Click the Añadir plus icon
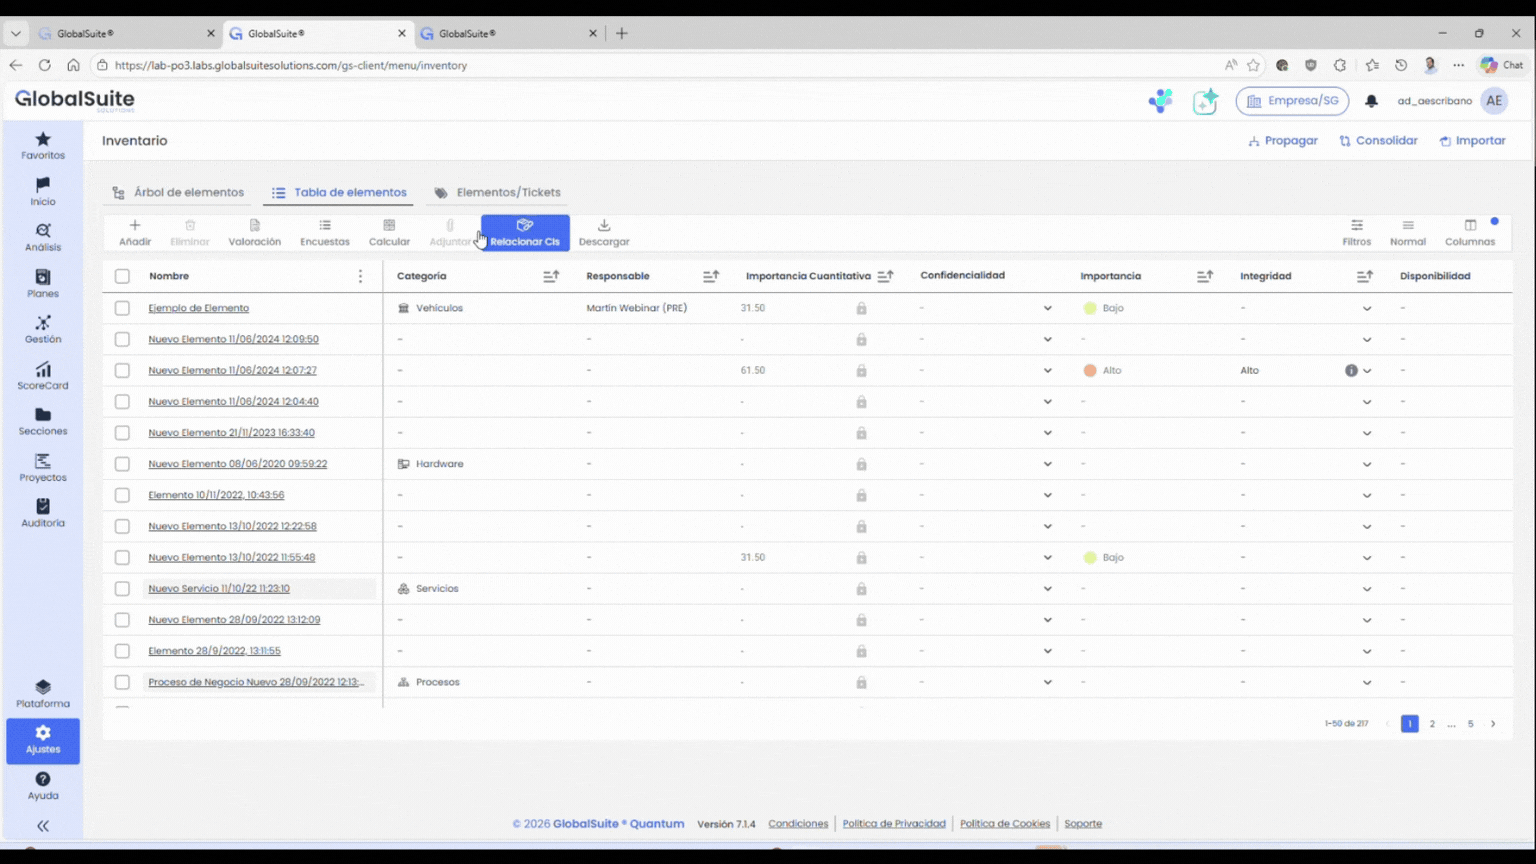Image resolution: width=1536 pixels, height=864 pixels. tap(135, 226)
